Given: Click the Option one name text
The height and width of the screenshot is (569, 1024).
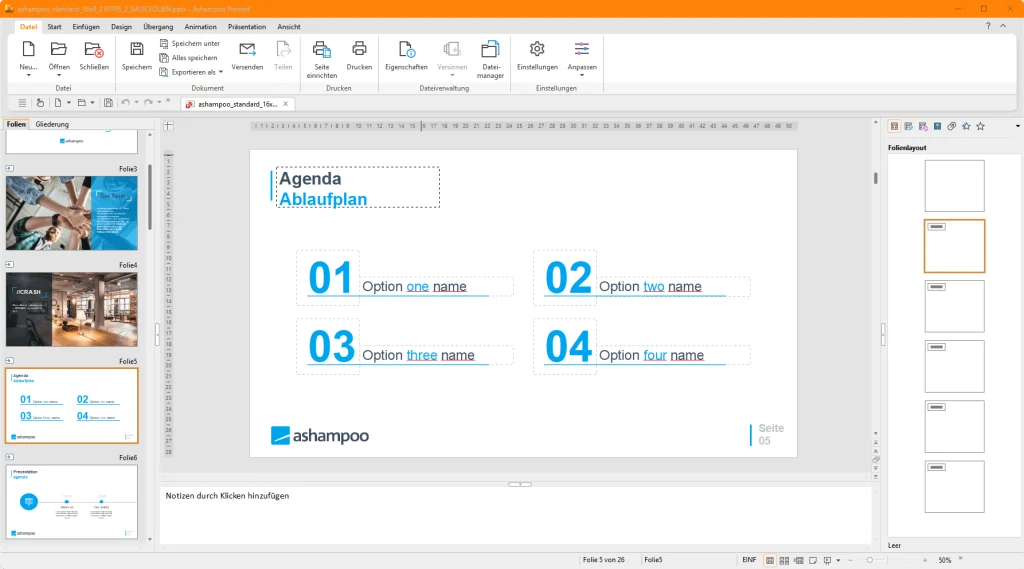Looking at the screenshot, I should [x=415, y=286].
